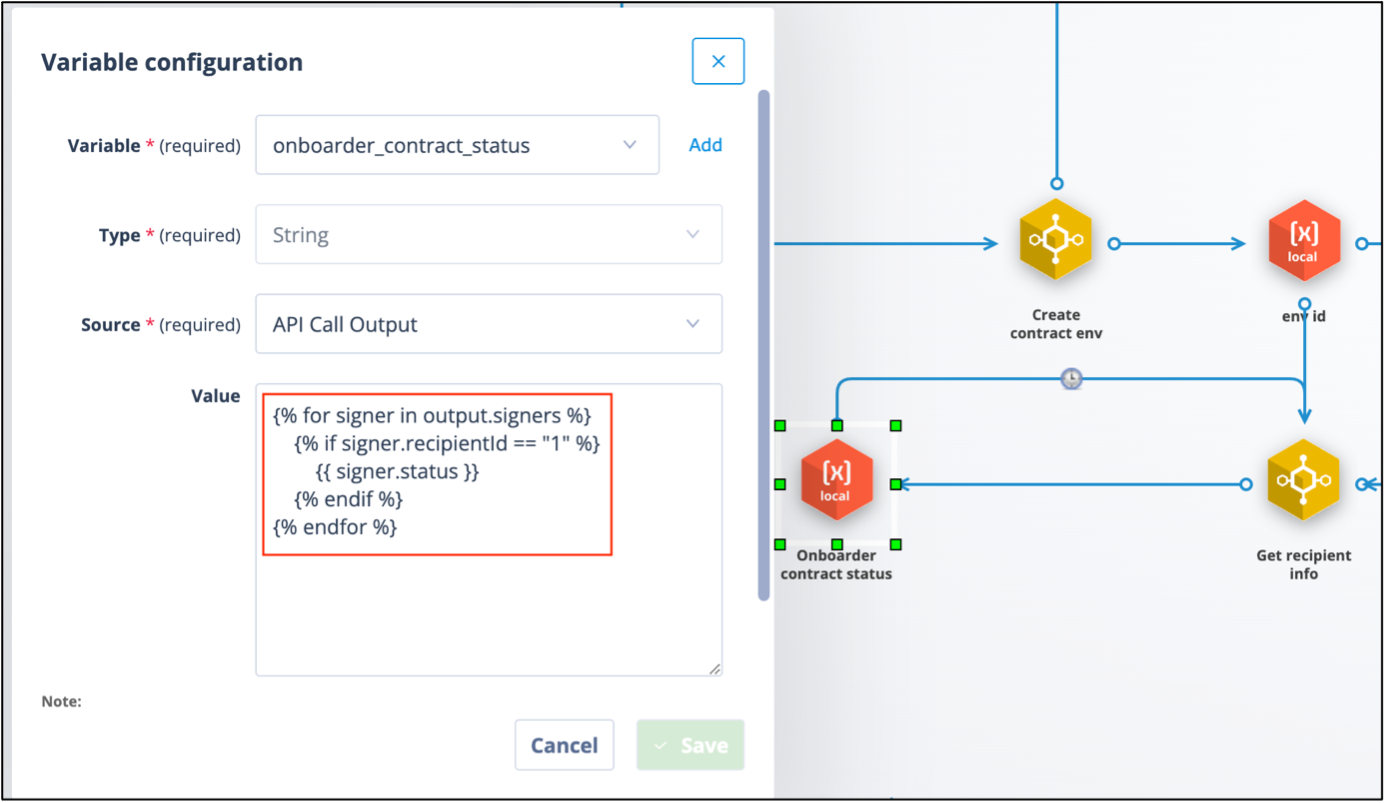
Task: Click the configuration panel vertical scrollbar
Action: click(764, 345)
